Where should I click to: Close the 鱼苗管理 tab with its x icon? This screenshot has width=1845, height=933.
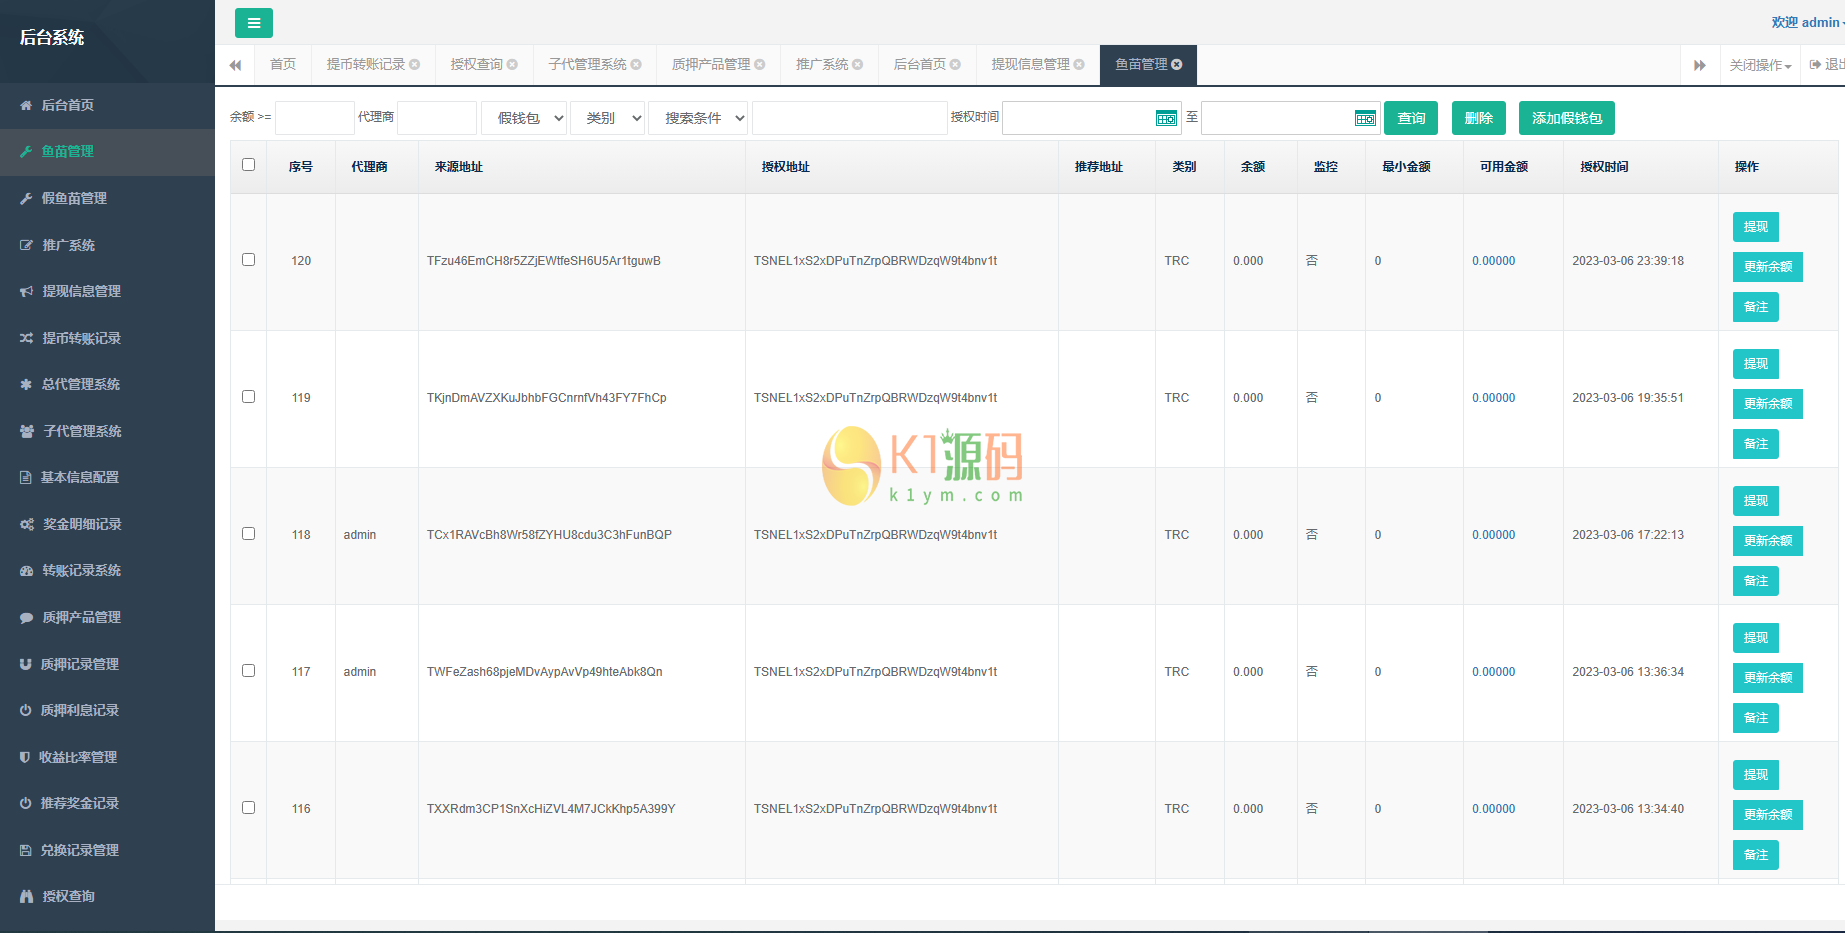click(1177, 65)
